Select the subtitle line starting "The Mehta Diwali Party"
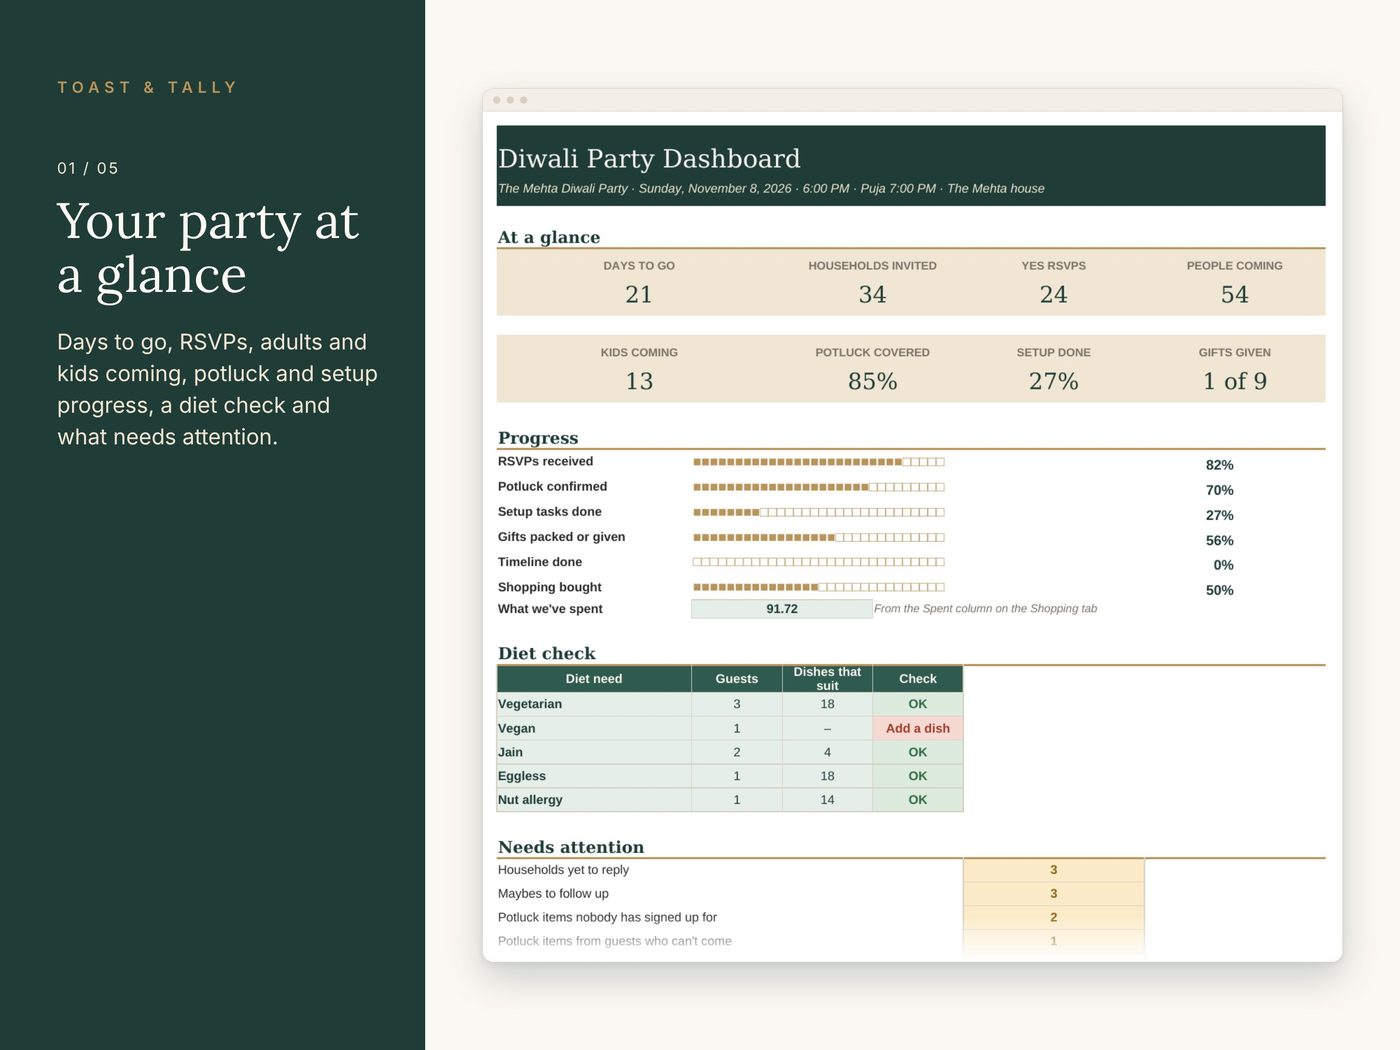 pyautogui.click(x=771, y=188)
